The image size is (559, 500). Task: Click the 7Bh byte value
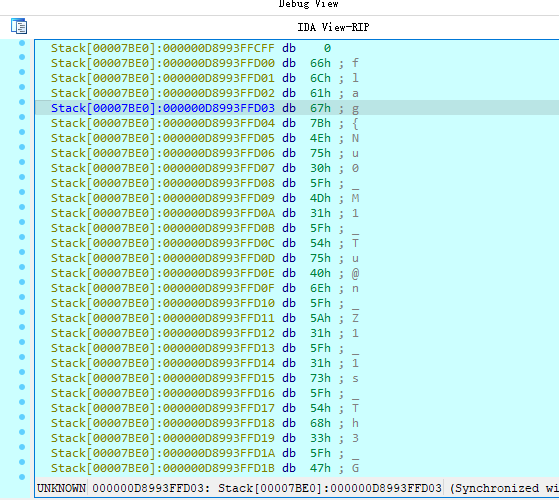(x=320, y=123)
